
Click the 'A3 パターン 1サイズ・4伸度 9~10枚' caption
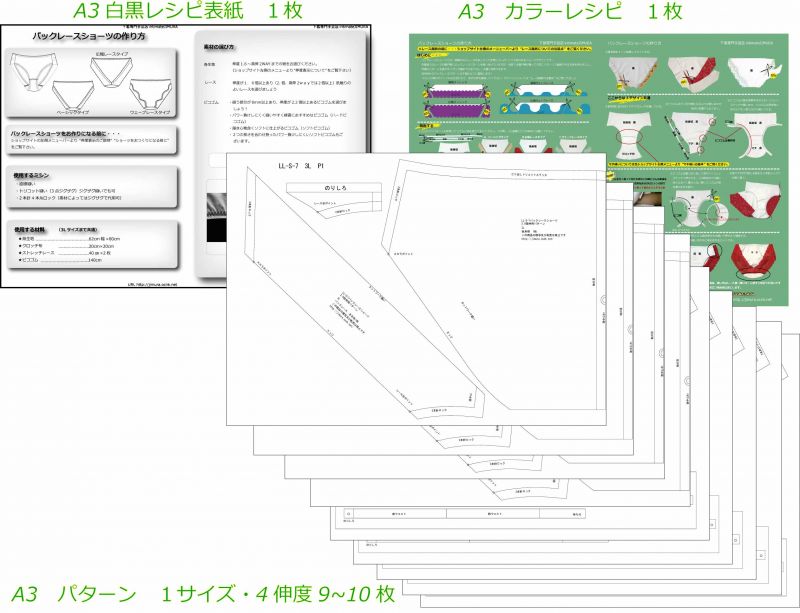coord(202,594)
